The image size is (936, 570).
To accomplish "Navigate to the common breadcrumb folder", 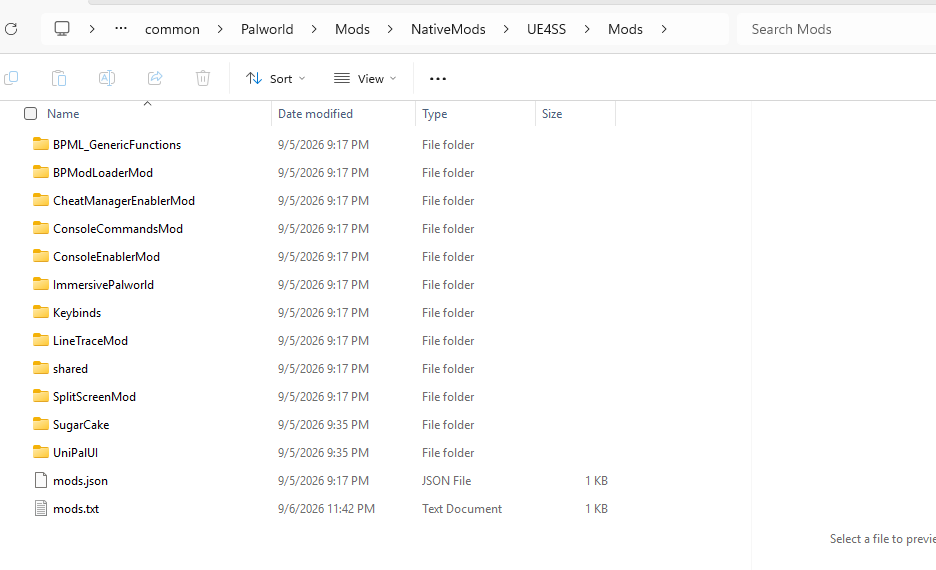I will point(173,29).
